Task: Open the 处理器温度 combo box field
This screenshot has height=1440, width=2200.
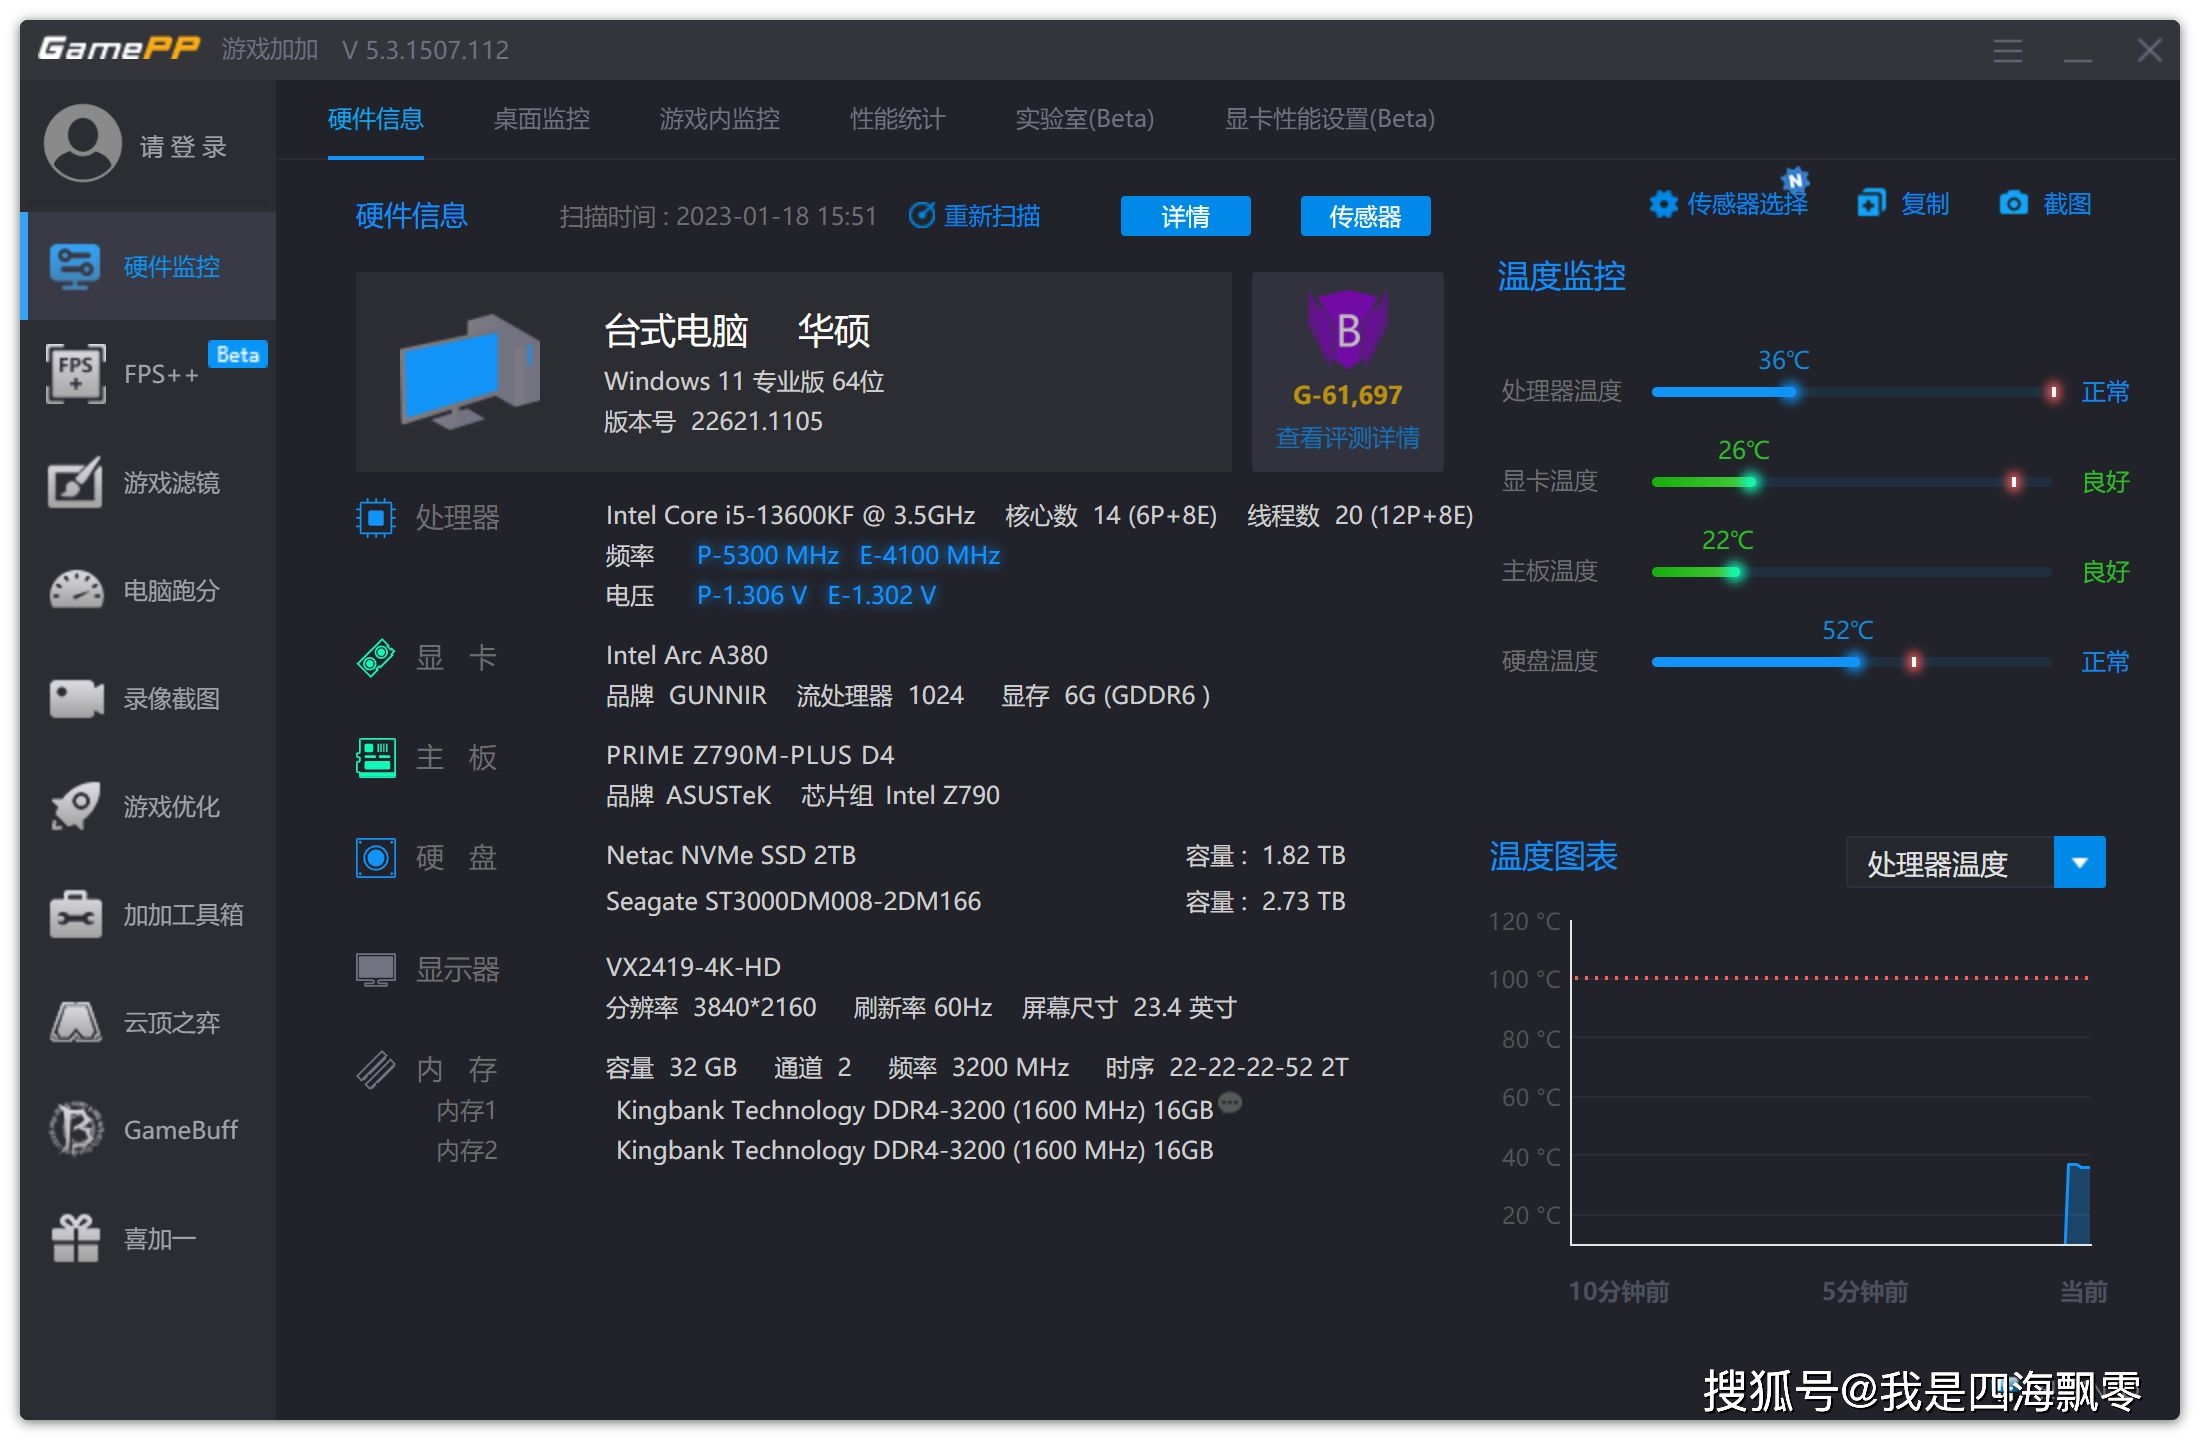Action: (1976, 862)
